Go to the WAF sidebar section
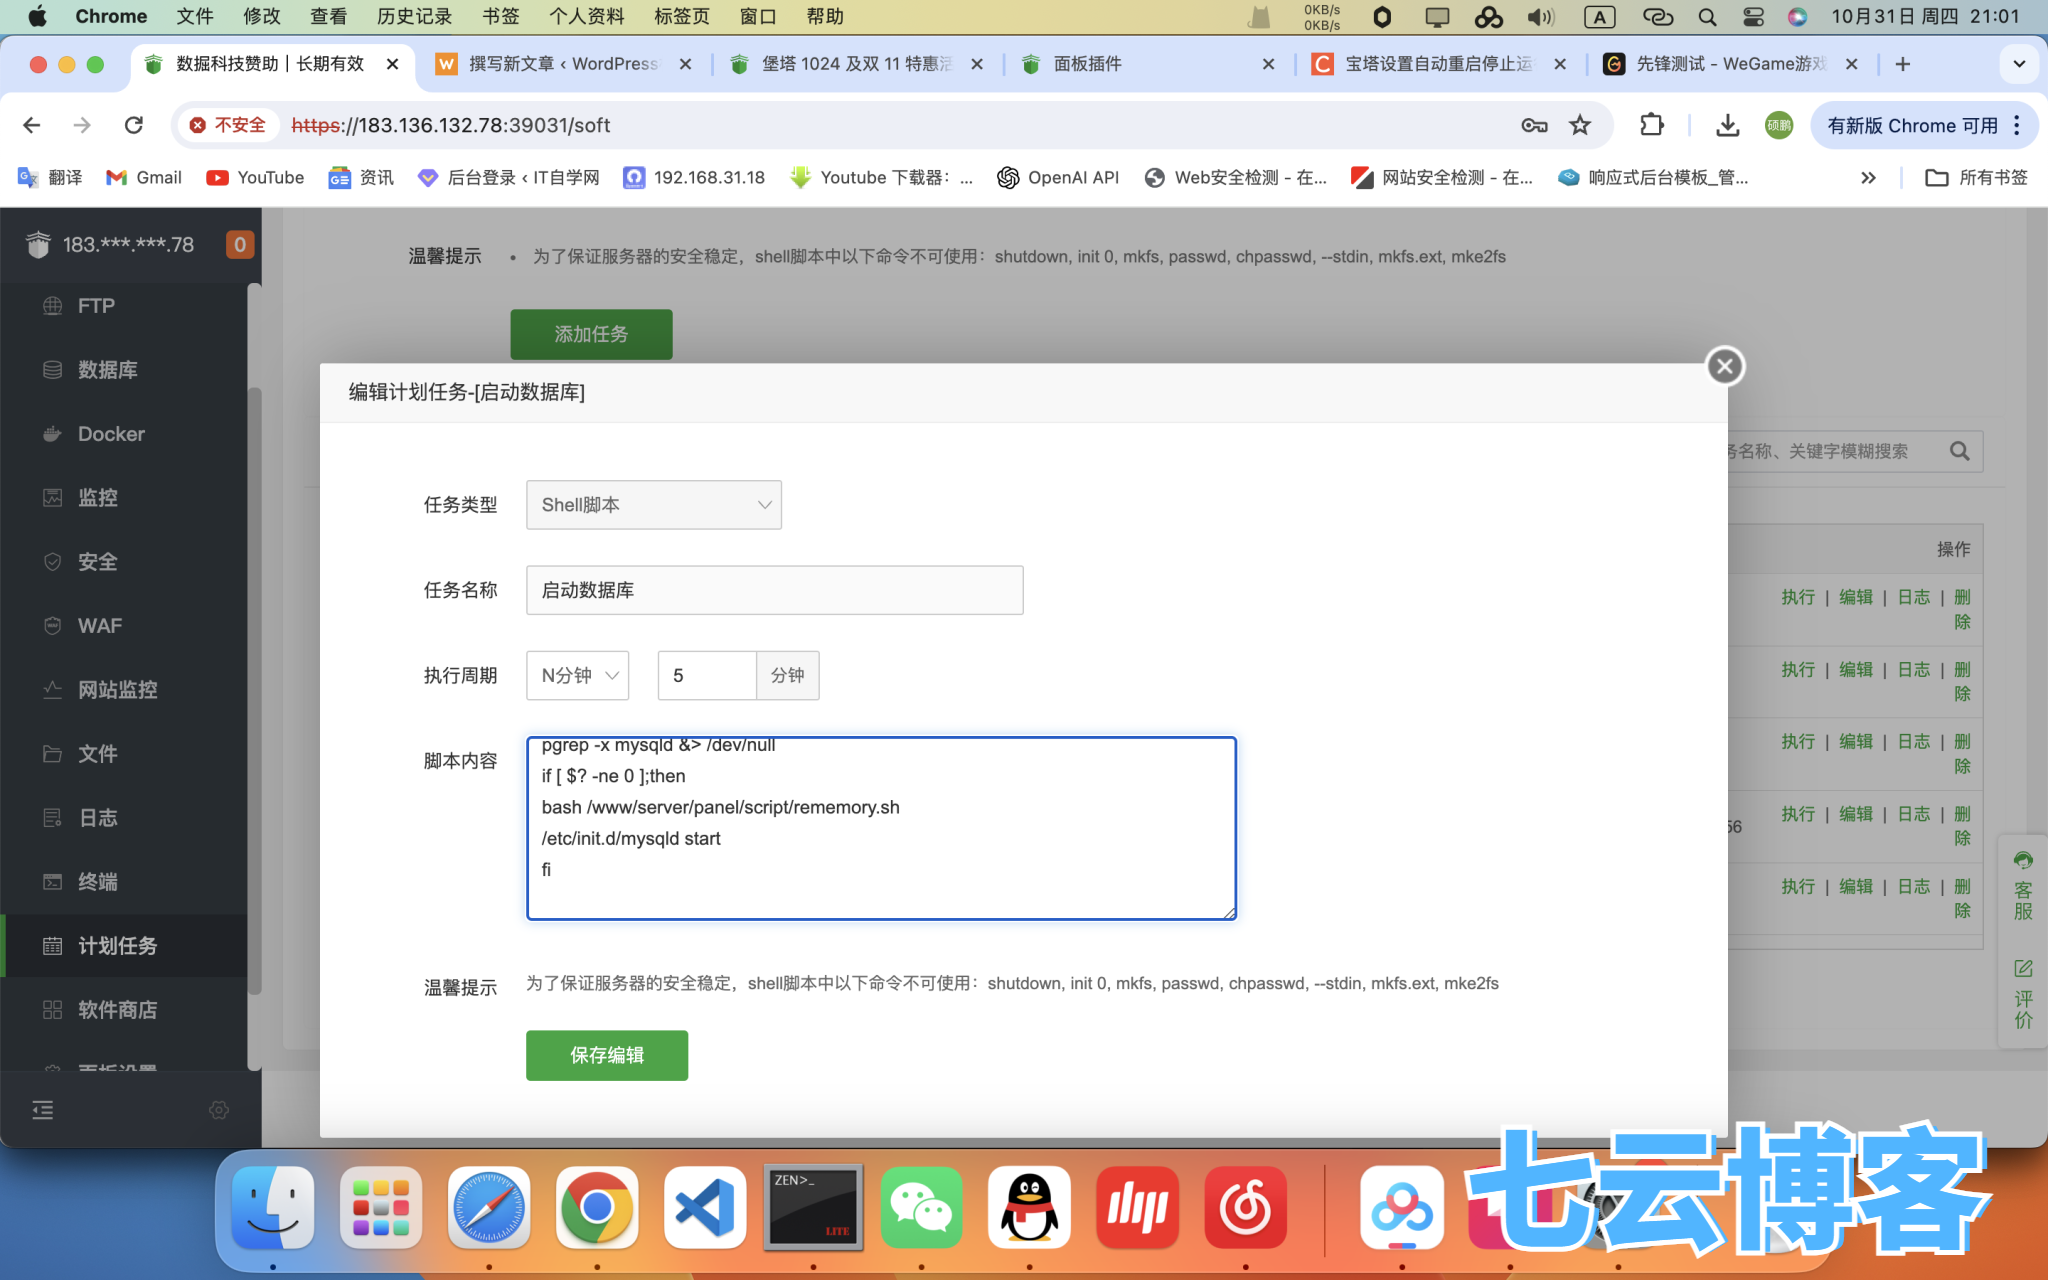The height and width of the screenshot is (1280, 2048). click(x=100, y=626)
